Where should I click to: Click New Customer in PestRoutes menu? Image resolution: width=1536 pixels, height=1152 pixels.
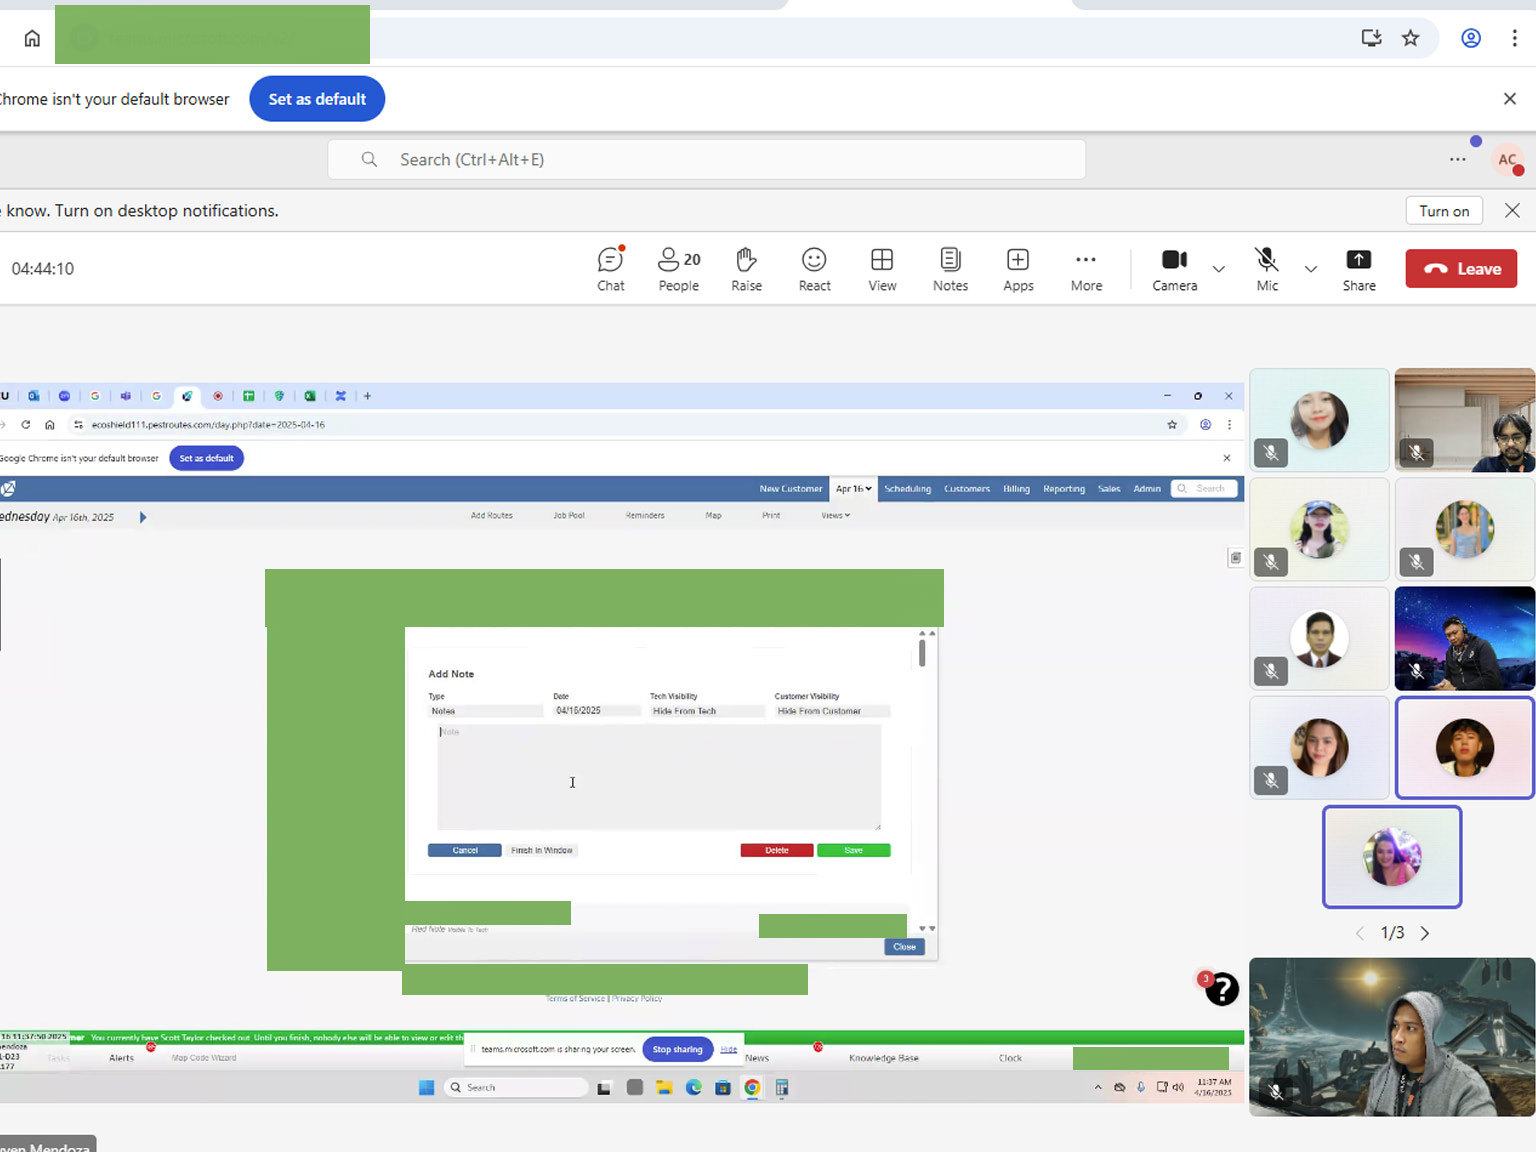[790, 489]
